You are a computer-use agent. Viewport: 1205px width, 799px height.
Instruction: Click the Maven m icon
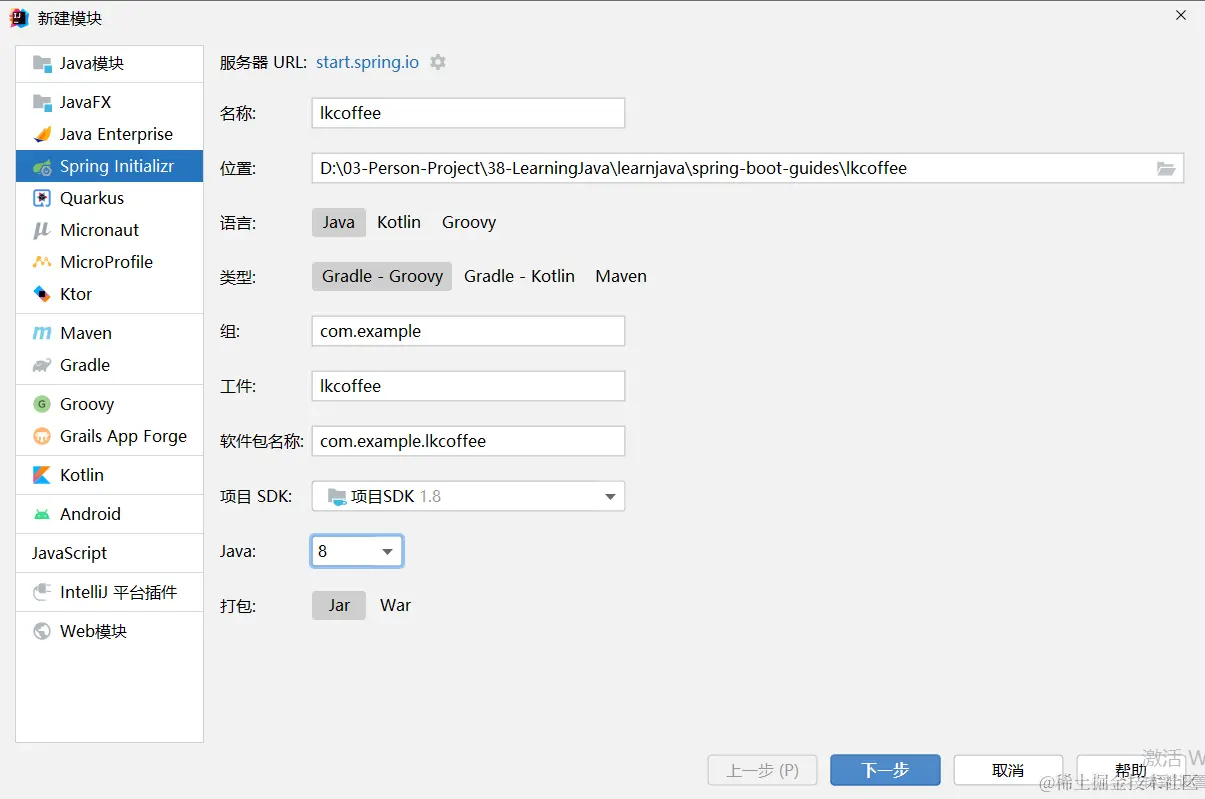click(x=42, y=333)
